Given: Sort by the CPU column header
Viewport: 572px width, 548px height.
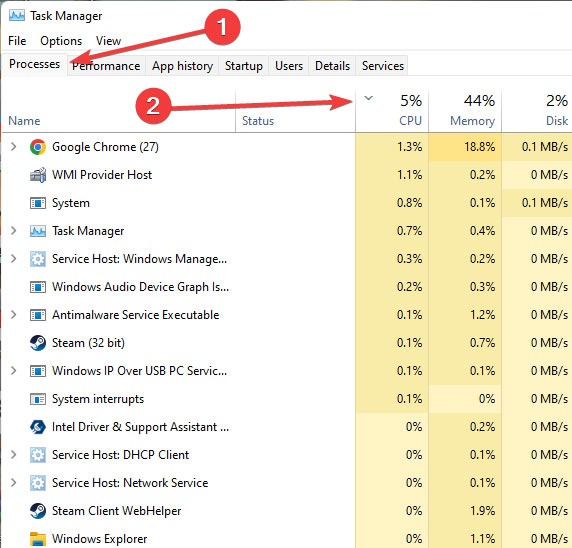Looking at the screenshot, I should (x=392, y=111).
